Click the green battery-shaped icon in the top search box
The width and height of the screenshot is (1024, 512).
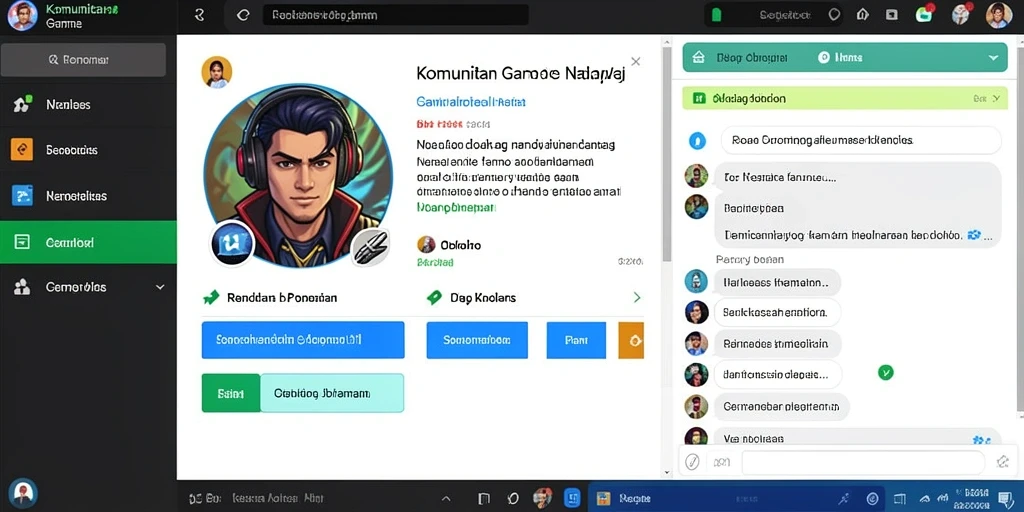(x=716, y=15)
